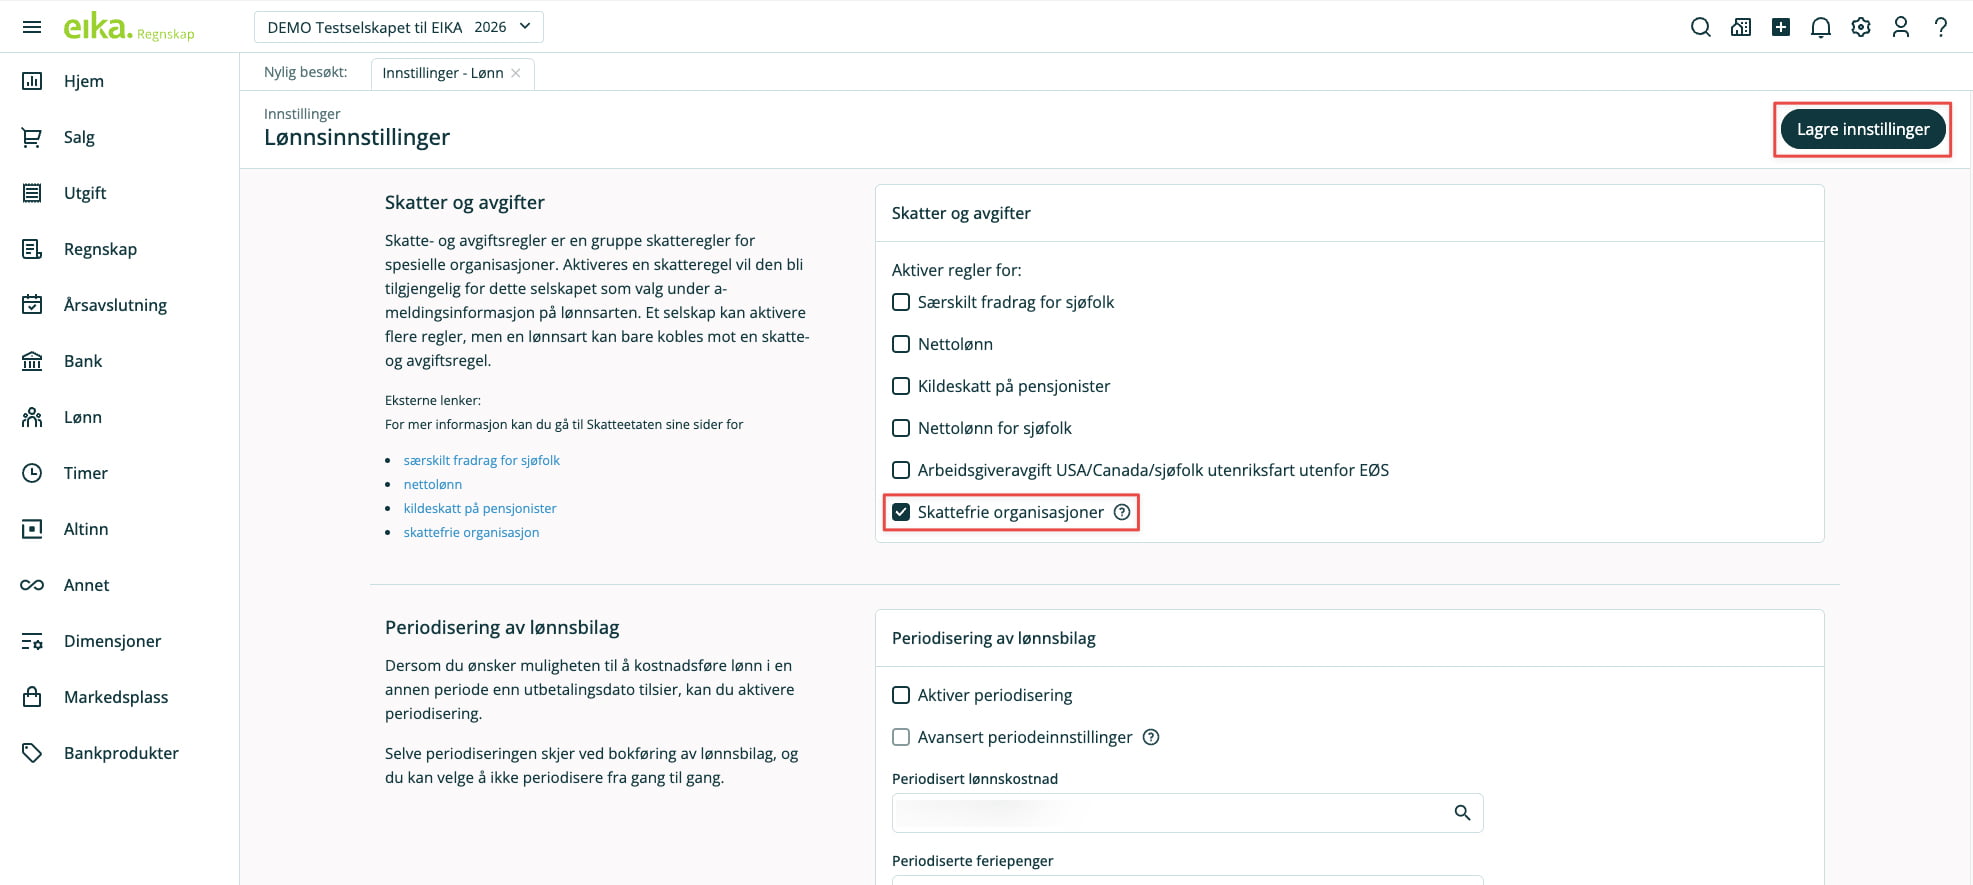Viewport: 1973px width, 885px height.
Task: Open the user profile icon
Action: tap(1901, 28)
